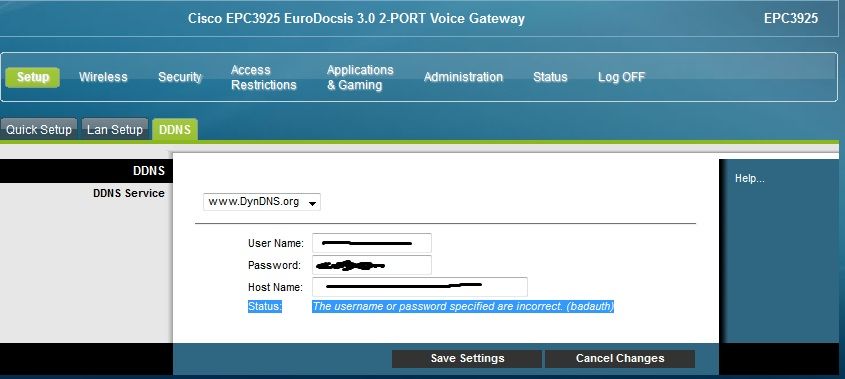The height and width of the screenshot is (379, 845).
Task: Switch to Quick Setup sub-tab
Action: click(39, 129)
